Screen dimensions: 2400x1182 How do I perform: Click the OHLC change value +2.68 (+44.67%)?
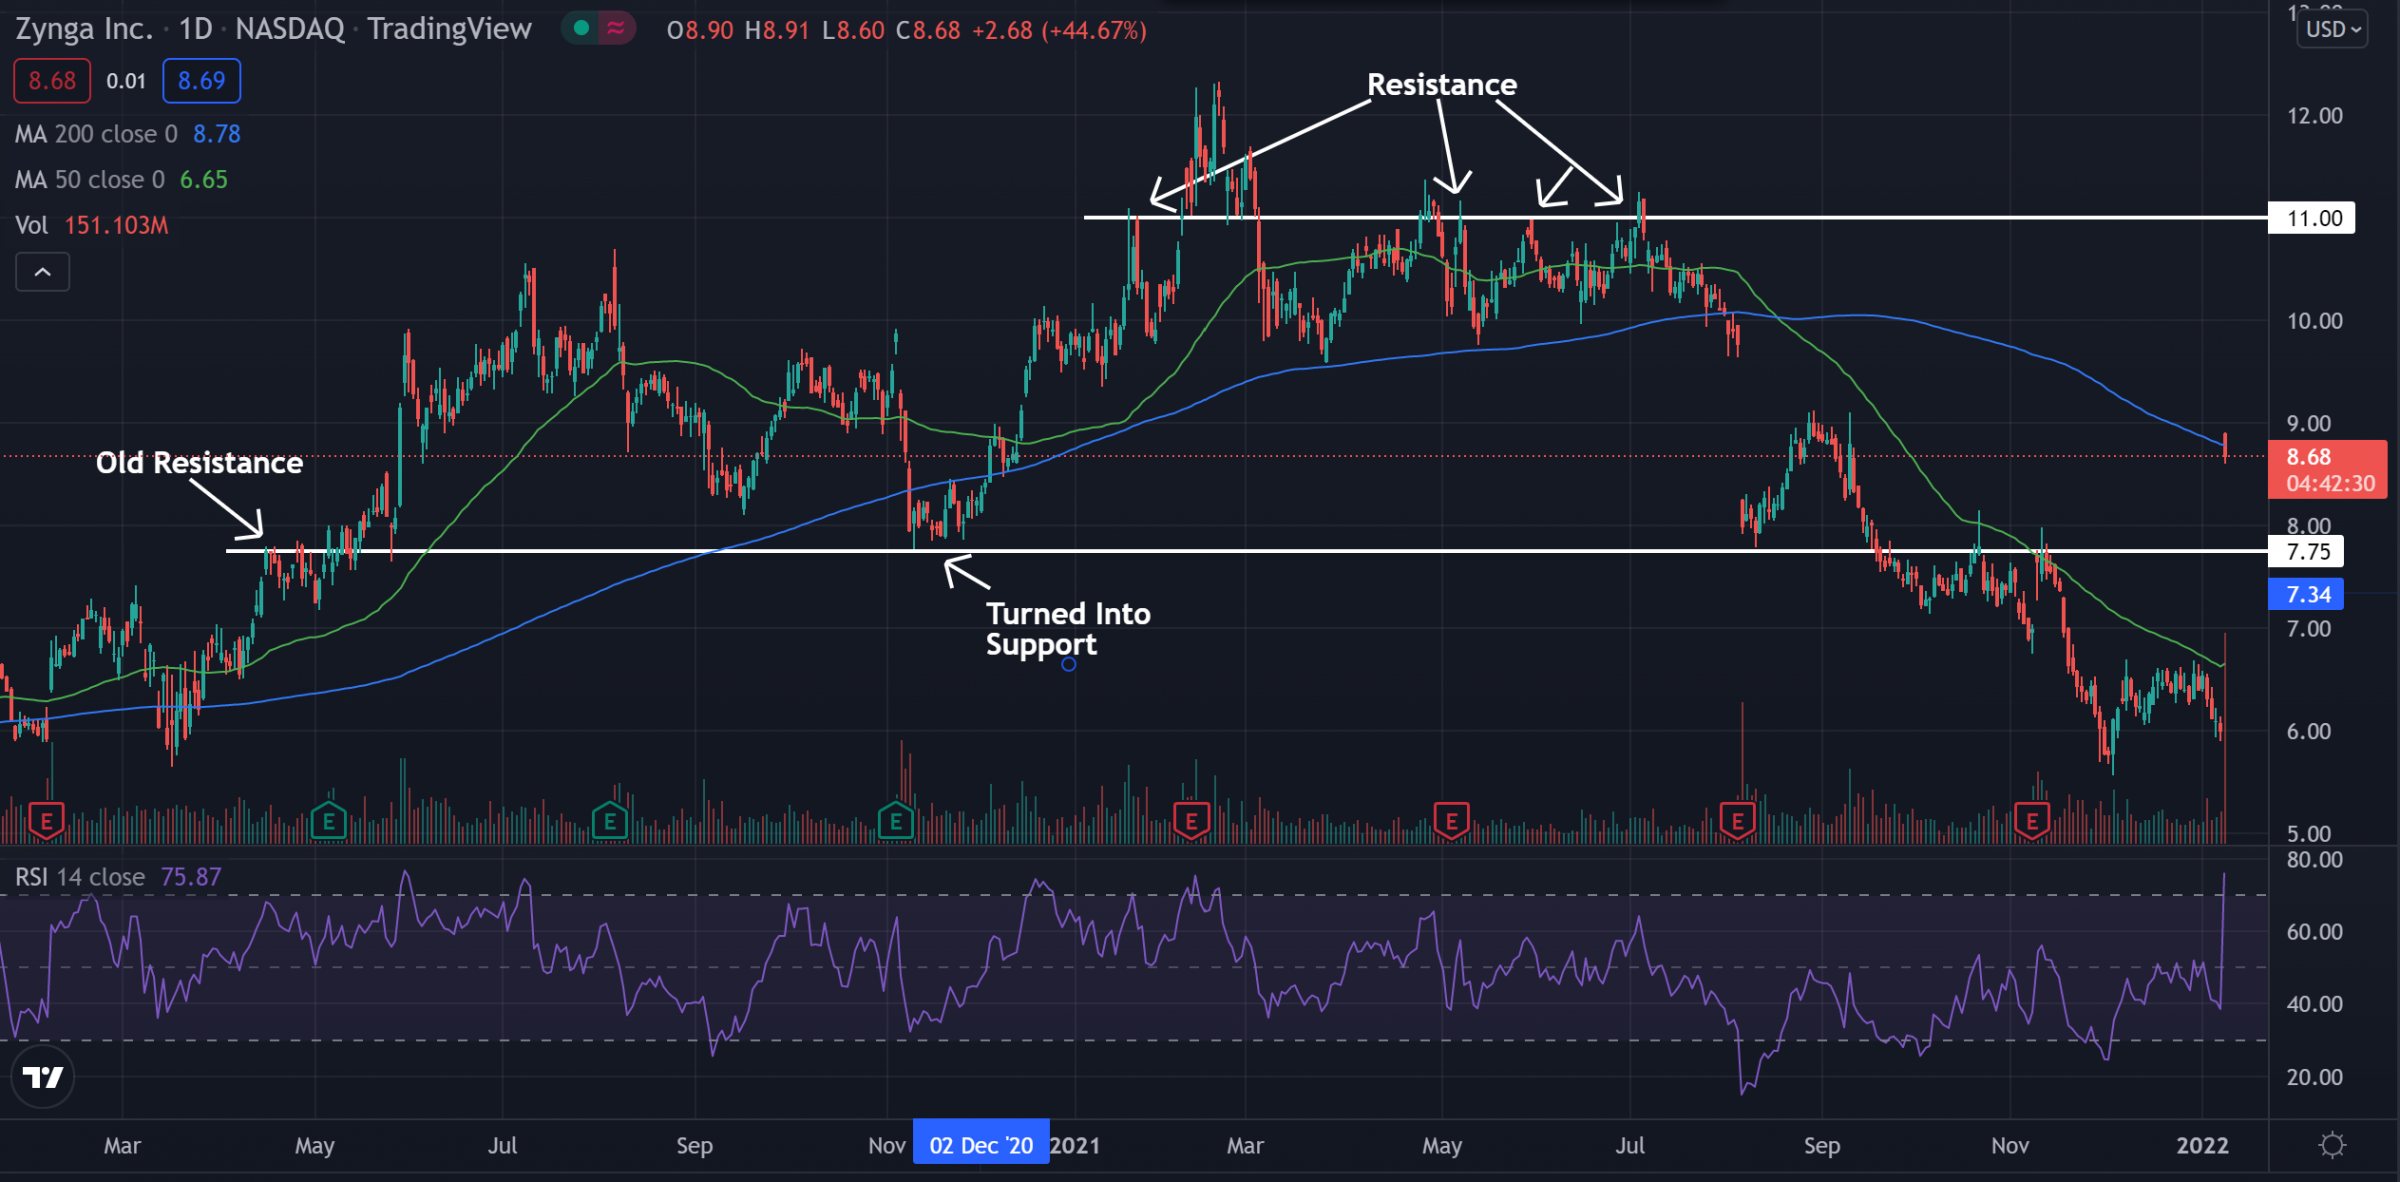pyautogui.click(x=1059, y=30)
